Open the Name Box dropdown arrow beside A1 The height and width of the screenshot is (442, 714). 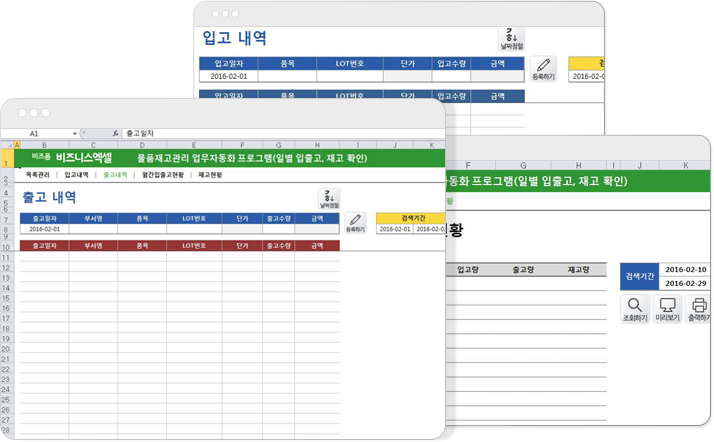coord(75,133)
